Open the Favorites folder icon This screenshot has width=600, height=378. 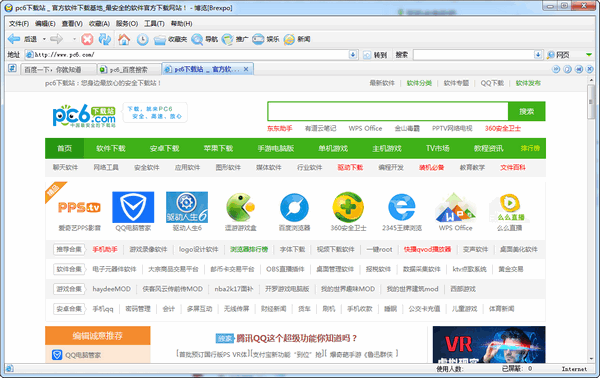point(160,39)
